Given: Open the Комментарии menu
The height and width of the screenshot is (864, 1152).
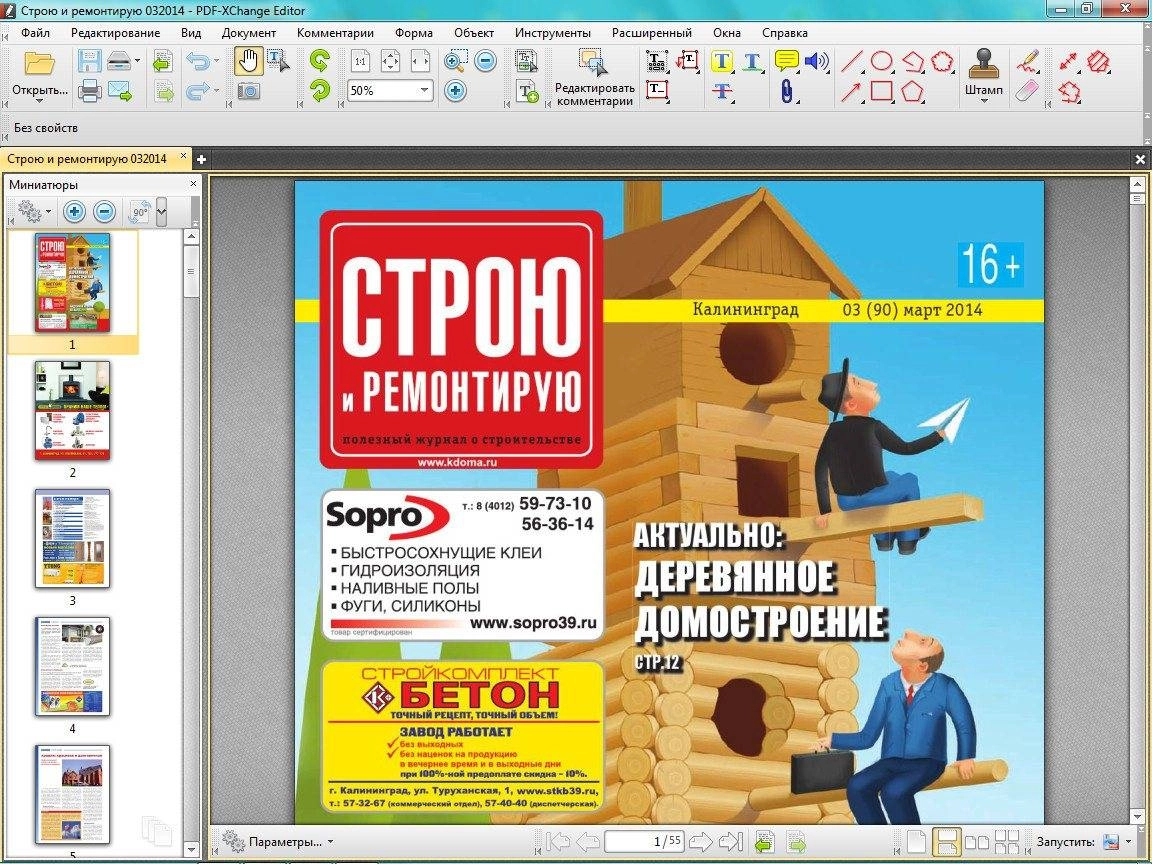Looking at the screenshot, I should point(335,33).
